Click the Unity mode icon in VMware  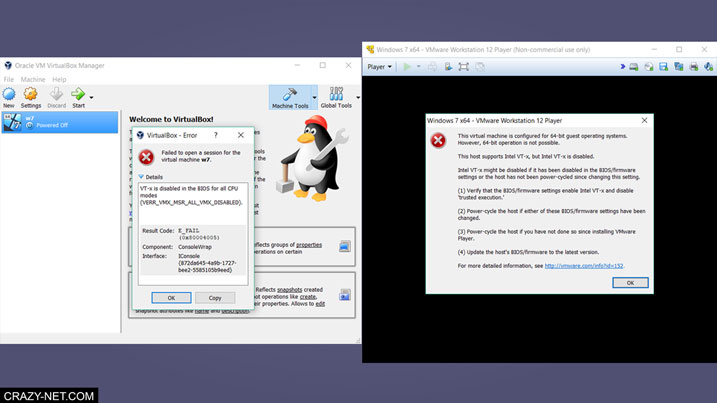480,67
